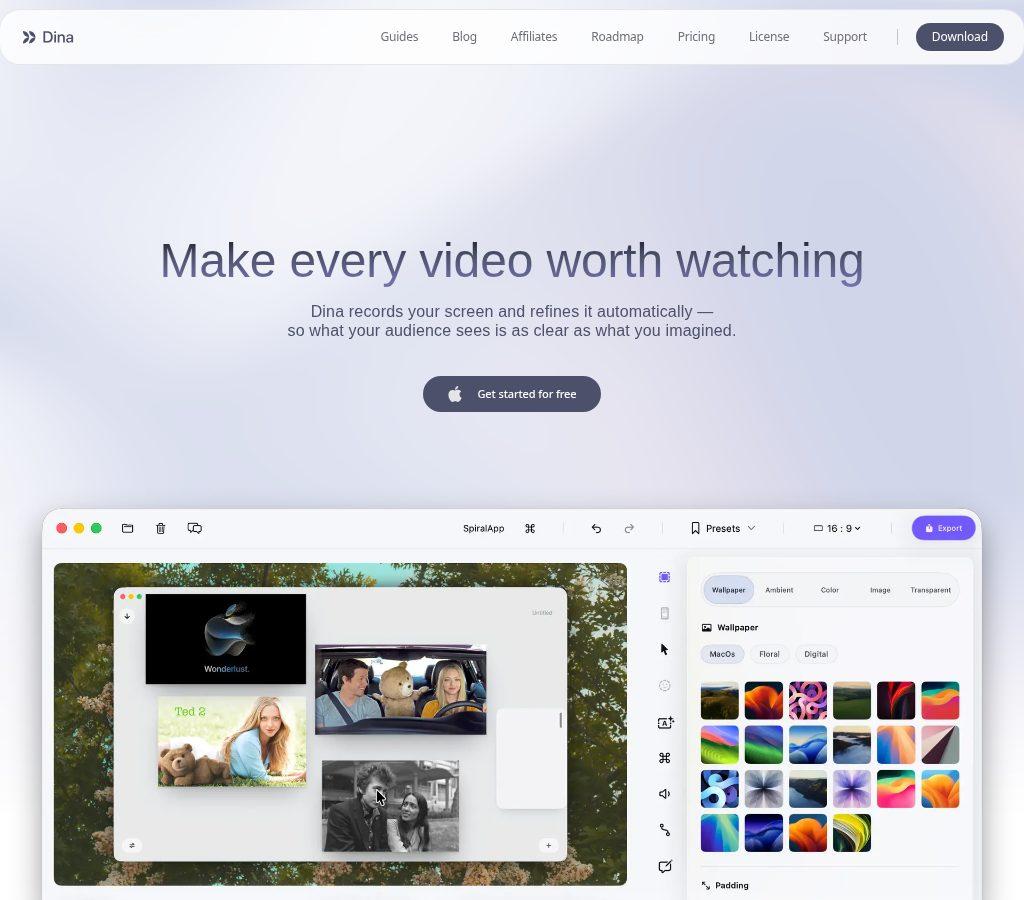Viewport: 1024px width, 900px height.
Task: Click the Padding section label
Action: [x=731, y=886]
